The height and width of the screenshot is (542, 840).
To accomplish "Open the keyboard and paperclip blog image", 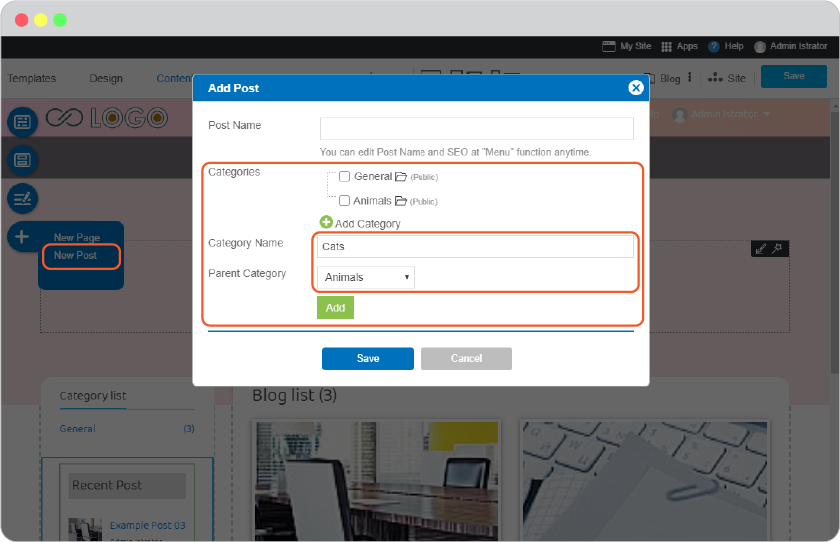I will pyautogui.click(x=645, y=481).
